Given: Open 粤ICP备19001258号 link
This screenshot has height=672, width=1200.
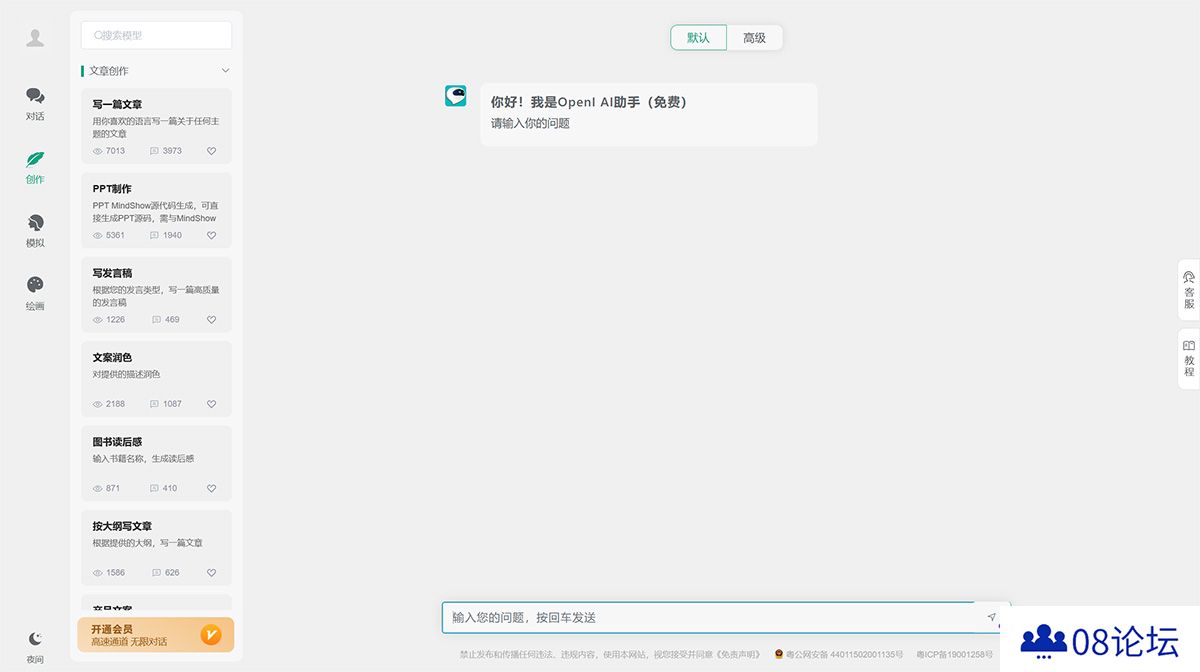Looking at the screenshot, I should pos(955,654).
